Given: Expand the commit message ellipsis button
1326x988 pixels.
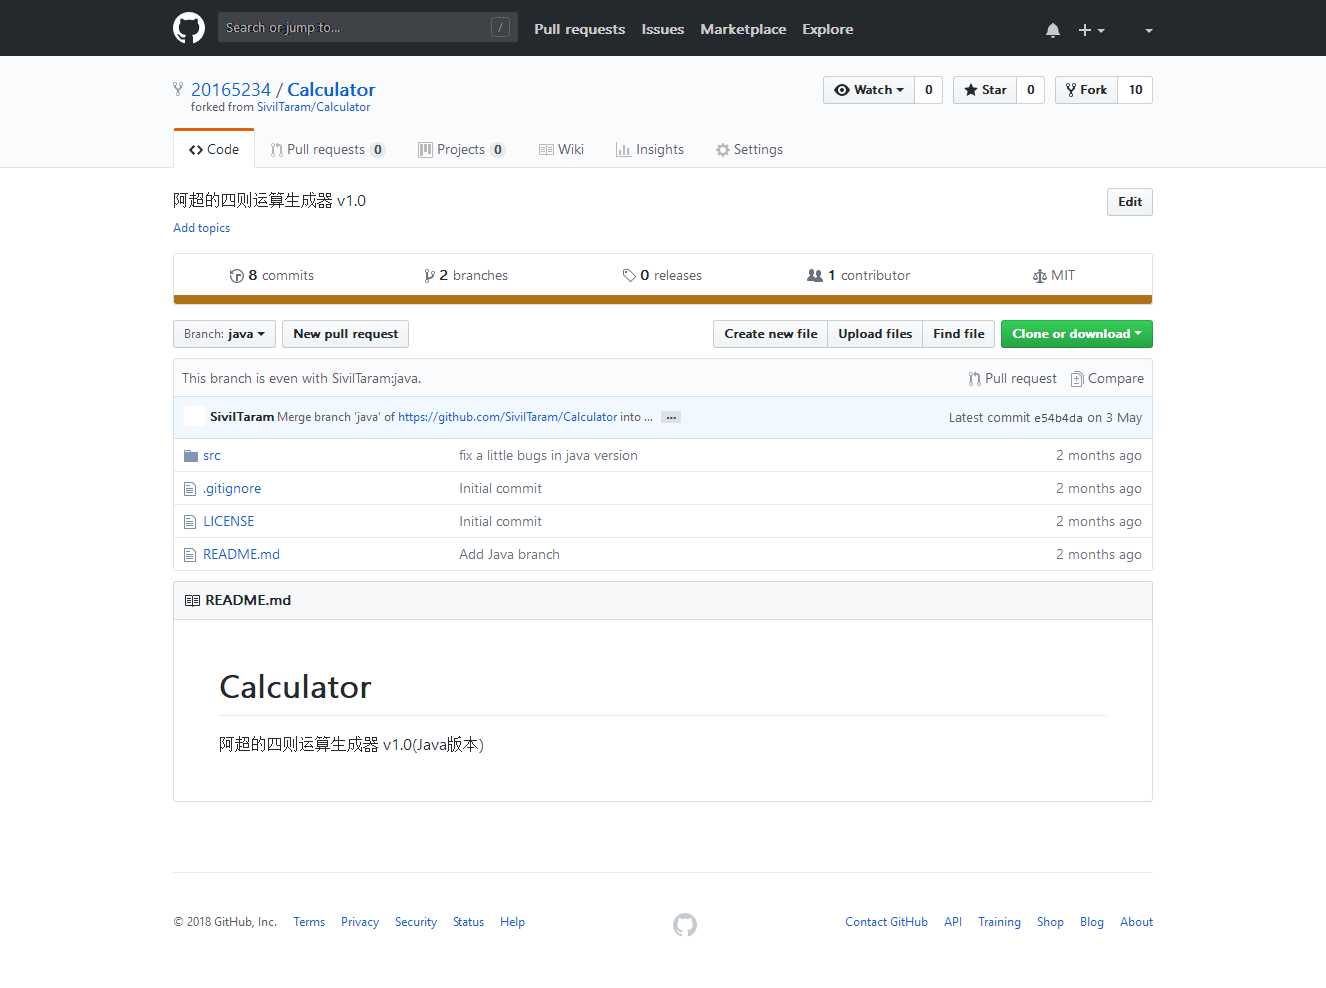Looking at the screenshot, I should (671, 418).
